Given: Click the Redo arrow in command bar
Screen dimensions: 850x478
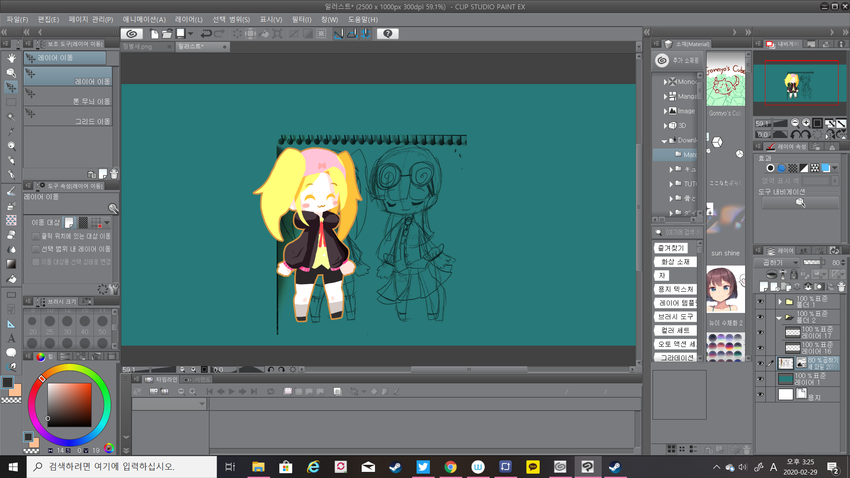Looking at the screenshot, I should pos(220,34).
